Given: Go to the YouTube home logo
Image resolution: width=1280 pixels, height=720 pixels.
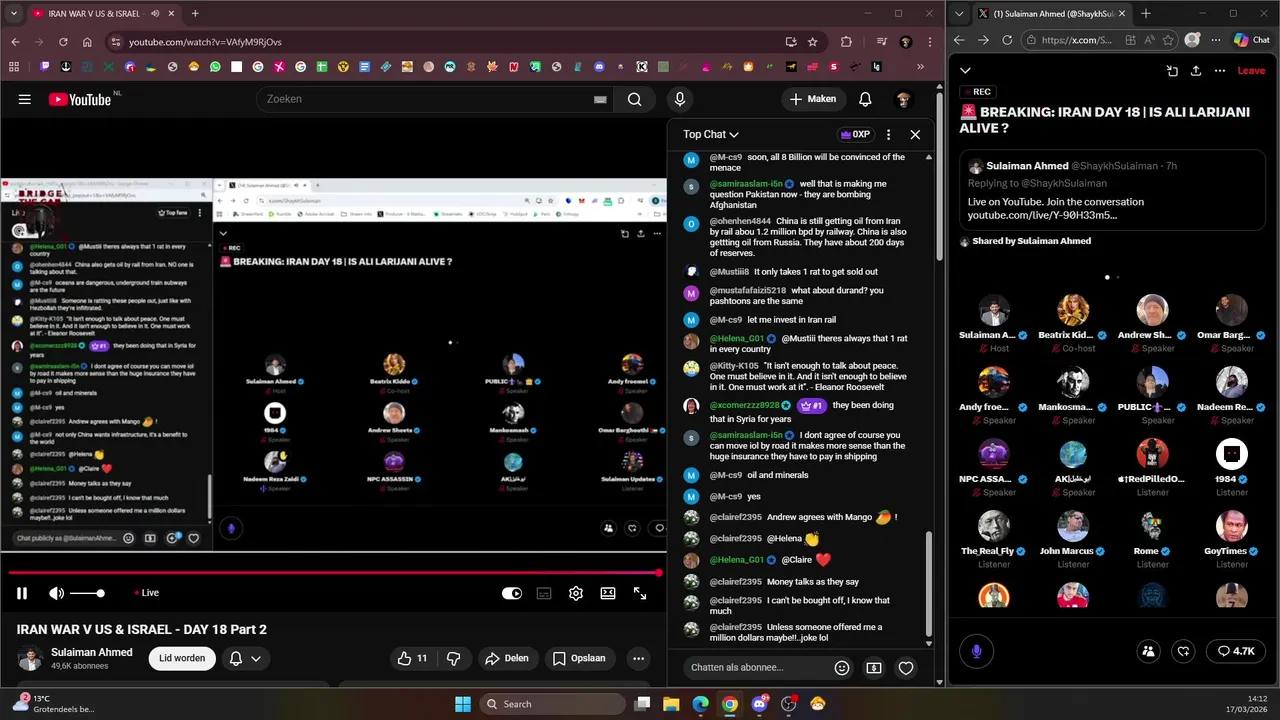Looking at the screenshot, I should 80,99.
